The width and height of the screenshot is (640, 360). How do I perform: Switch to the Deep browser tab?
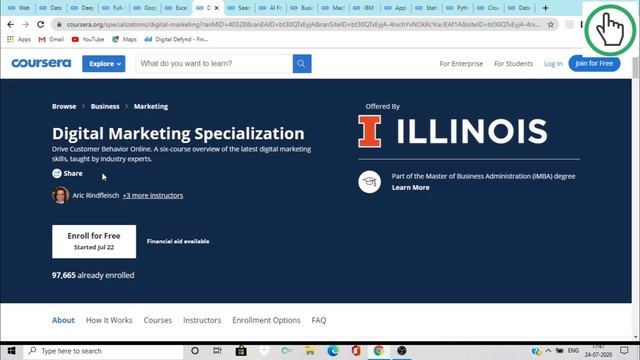click(82, 8)
